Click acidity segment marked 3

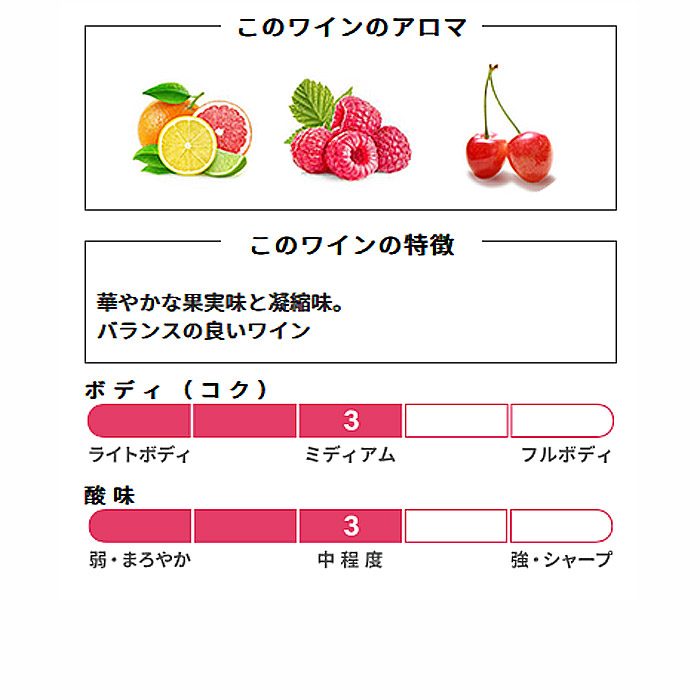pyautogui.click(x=350, y=526)
